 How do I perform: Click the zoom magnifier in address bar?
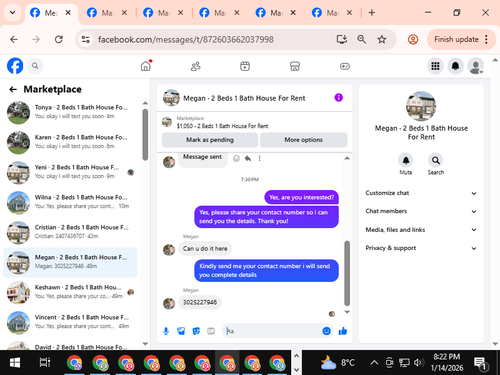click(x=362, y=40)
